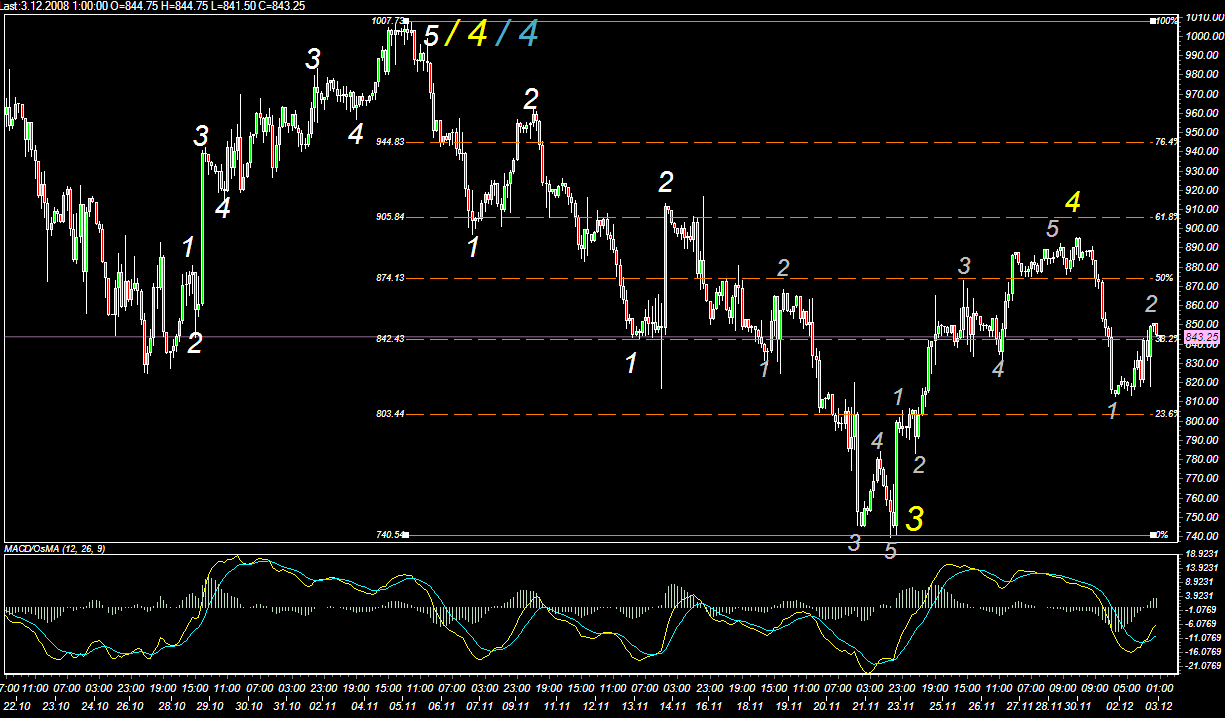
Task: Select the yellow 4 label near 61.8% level
Action: [1072, 203]
